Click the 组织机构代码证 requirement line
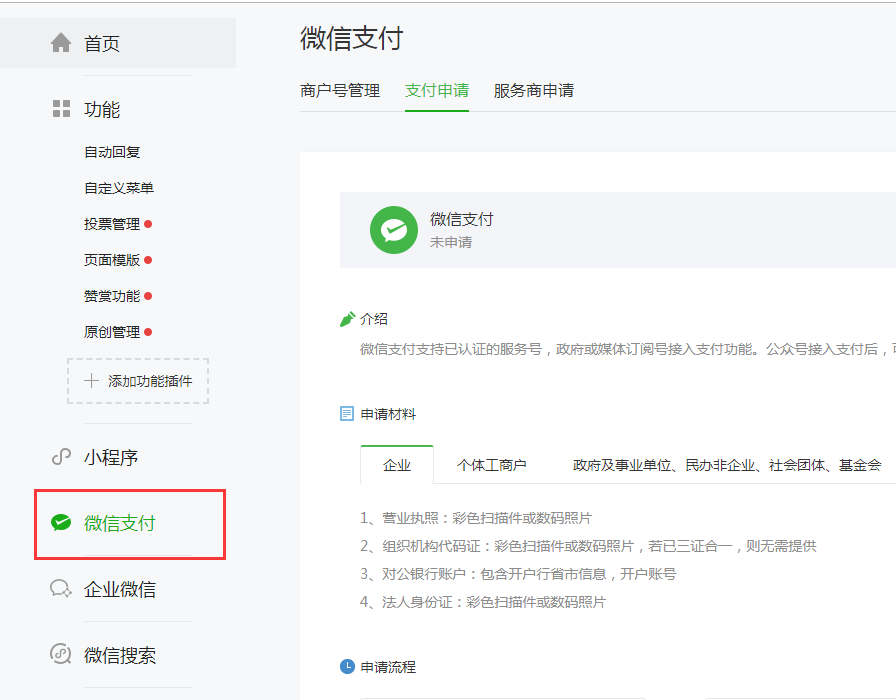The width and height of the screenshot is (896, 700). pos(588,546)
